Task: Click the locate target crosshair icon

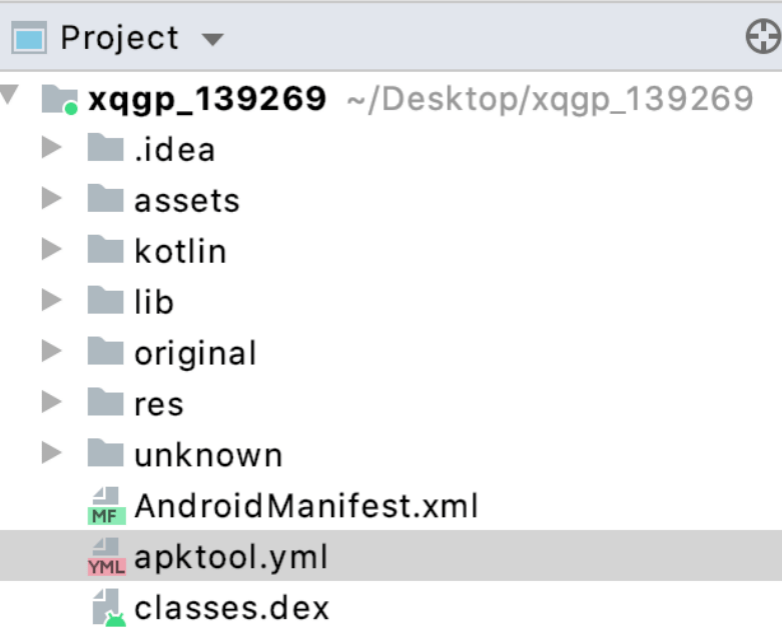Action: (763, 38)
